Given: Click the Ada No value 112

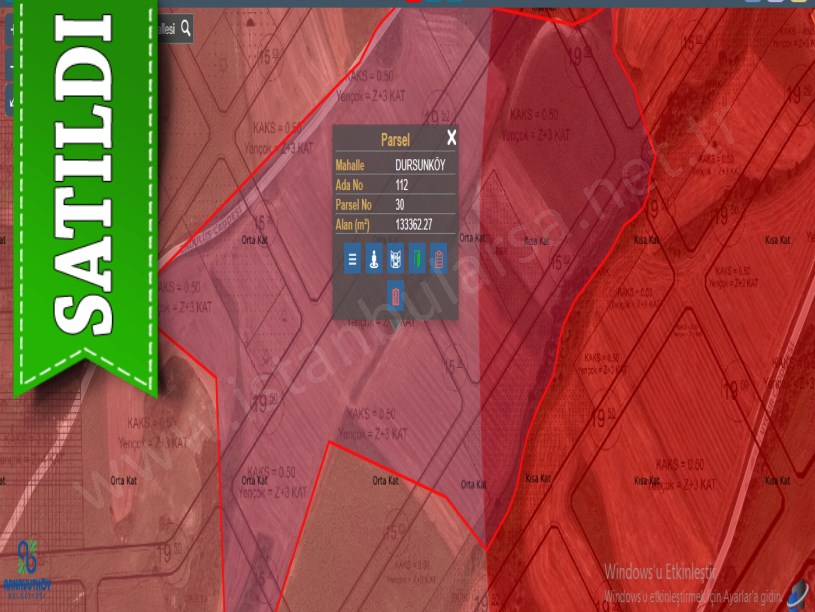Looking at the screenshot, I should (402, 185).
